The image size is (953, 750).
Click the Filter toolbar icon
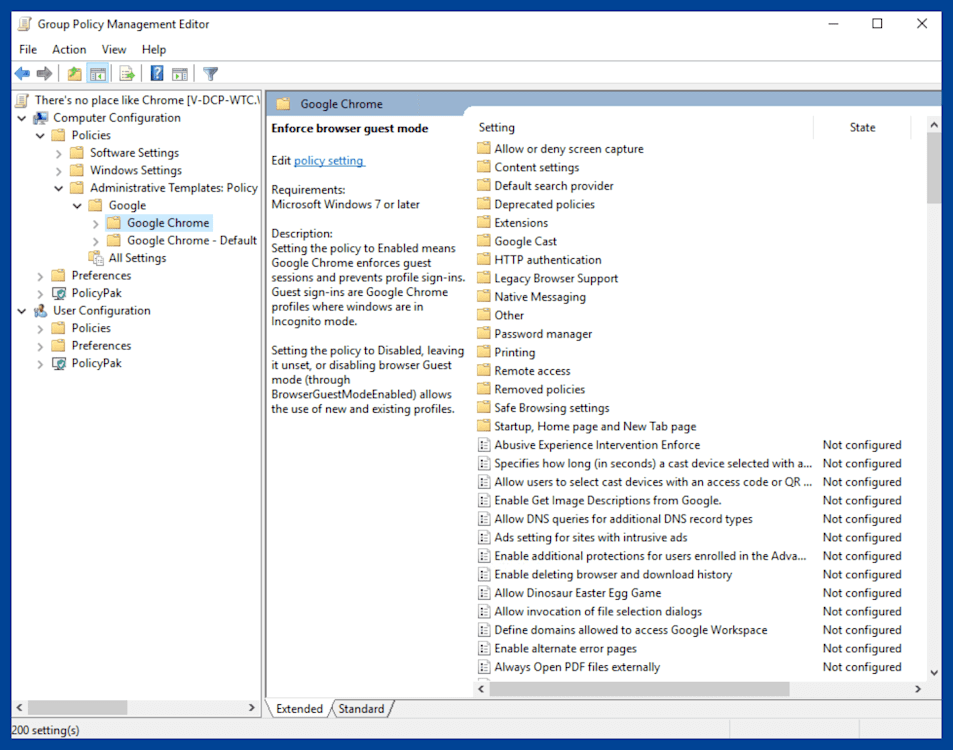[210, 72]
